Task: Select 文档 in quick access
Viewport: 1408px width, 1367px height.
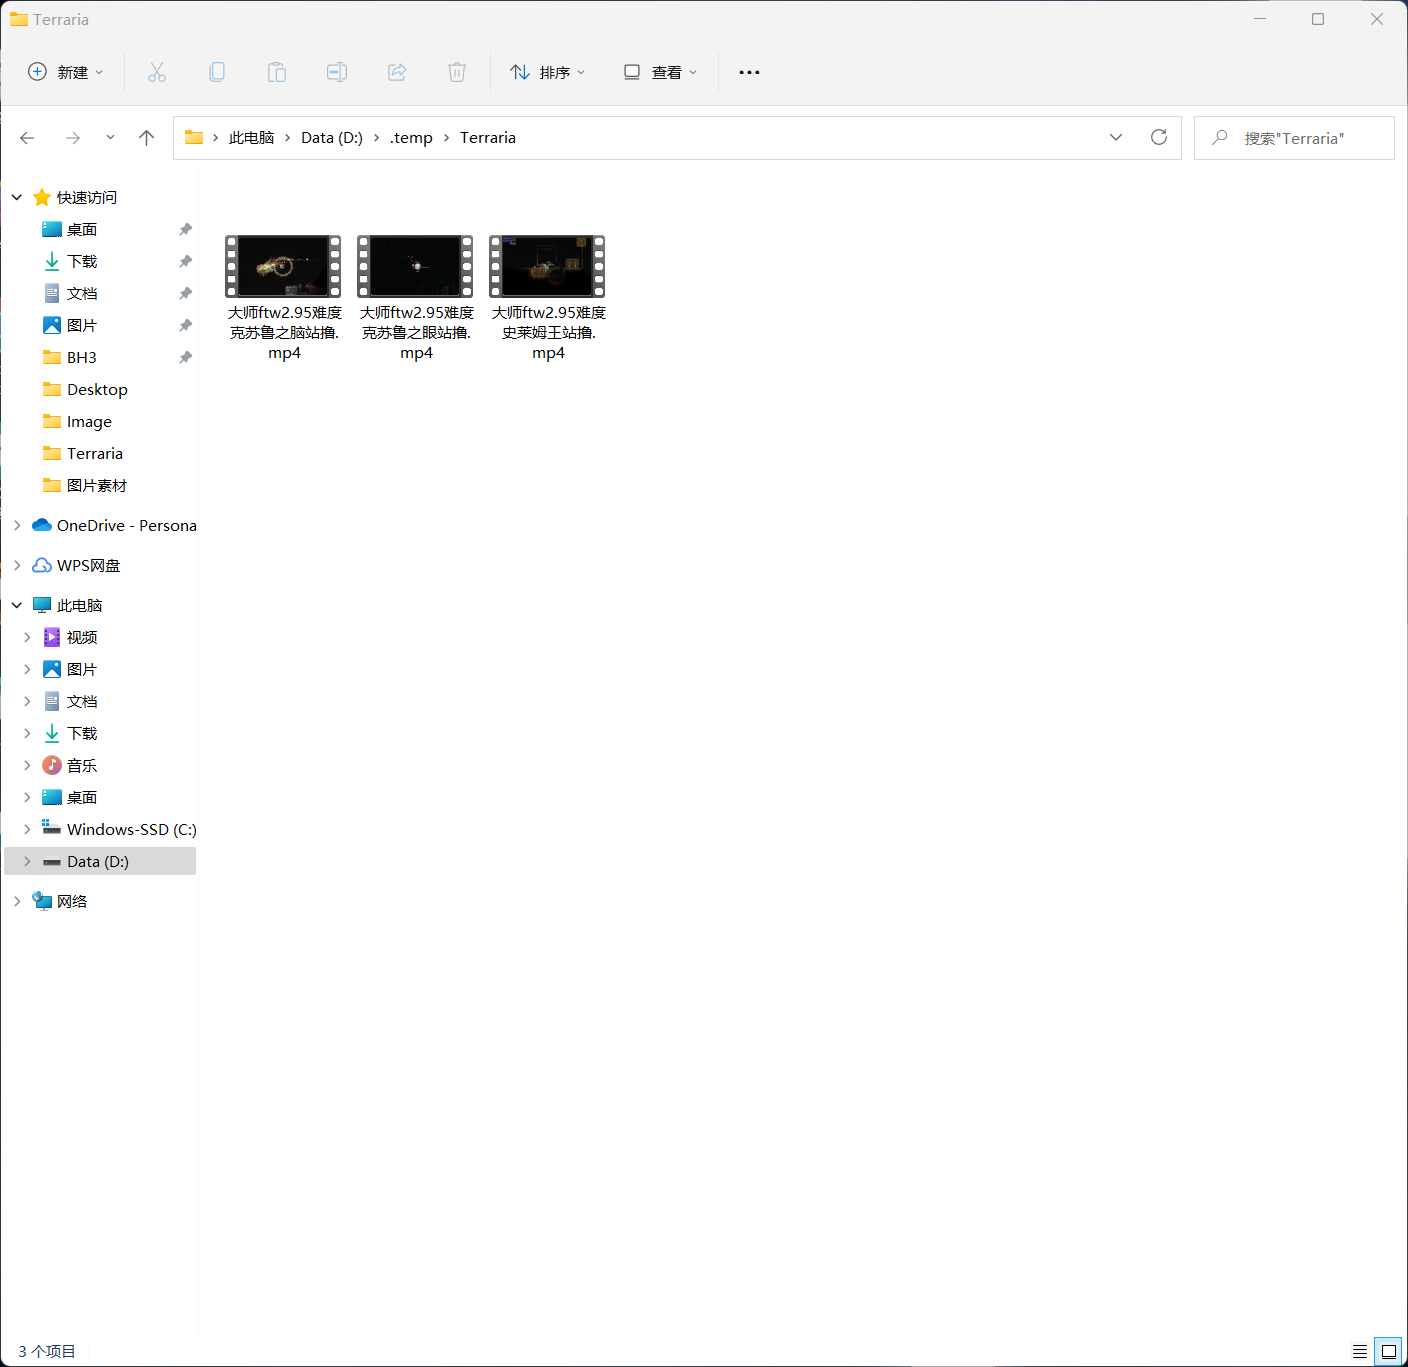Action: coord(82,294)
